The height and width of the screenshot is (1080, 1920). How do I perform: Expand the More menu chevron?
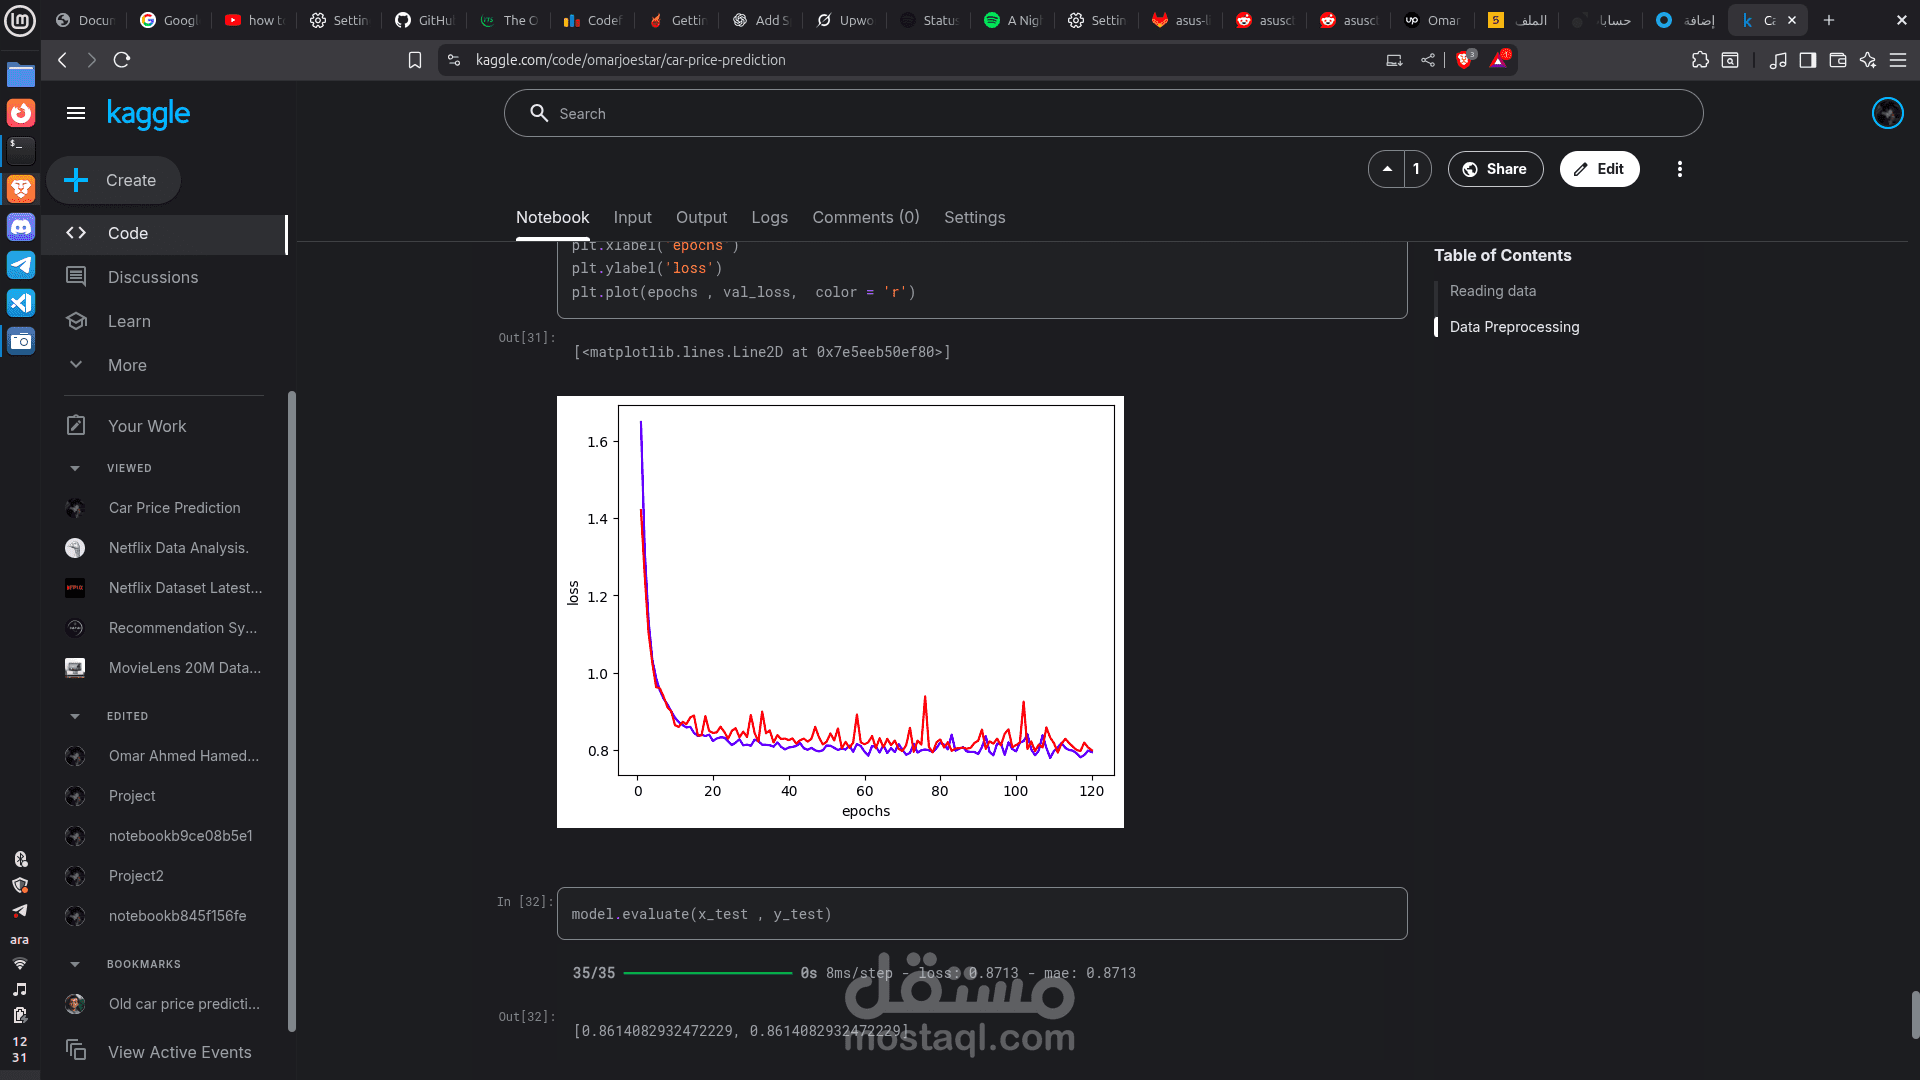point(76,365)
